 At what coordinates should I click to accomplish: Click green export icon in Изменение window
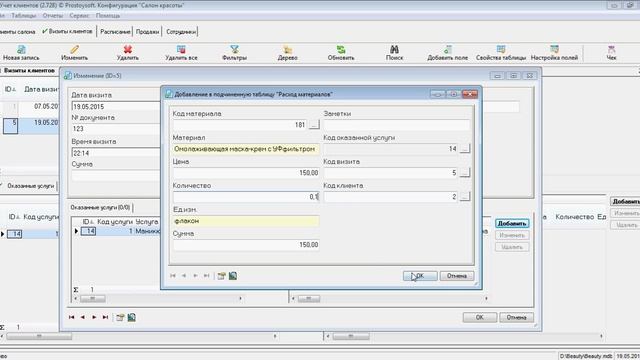pos(131,317)
